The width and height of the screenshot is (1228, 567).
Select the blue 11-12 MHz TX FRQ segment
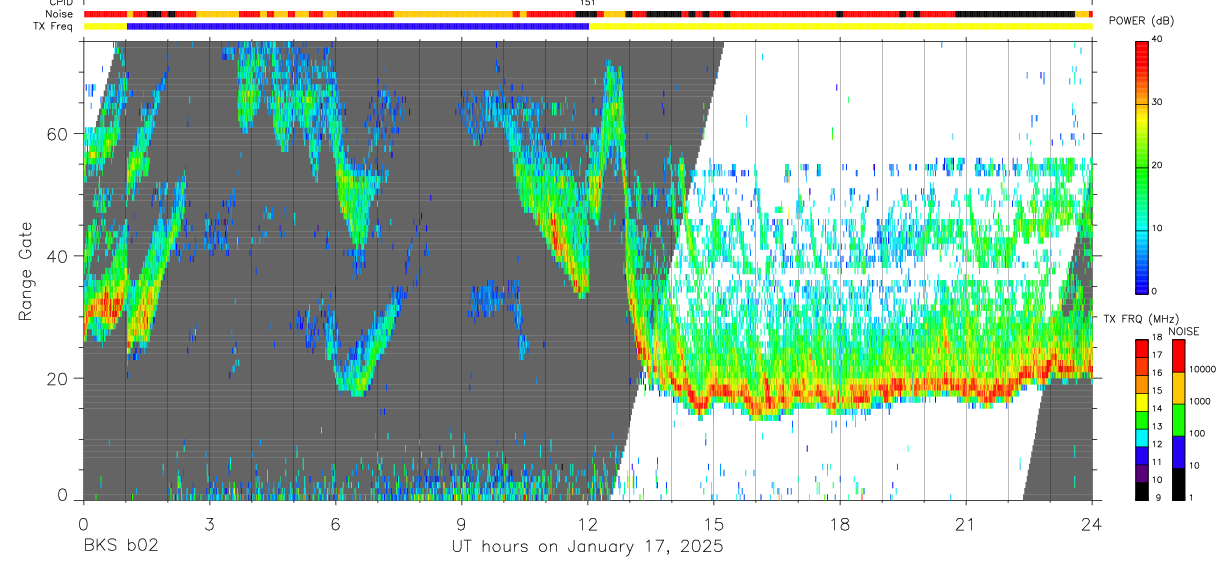(1141, 456)
